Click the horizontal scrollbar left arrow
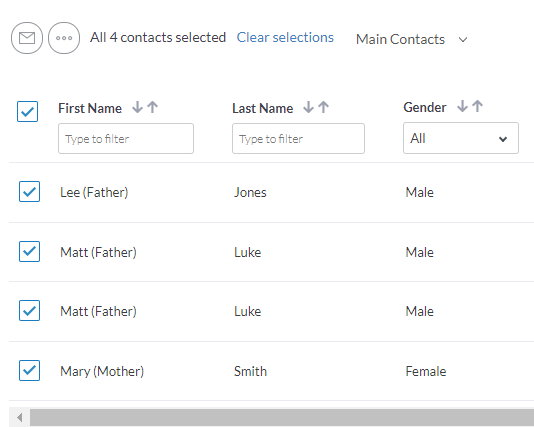The height and width of the screenshot is (427, 534). click(19, 417)
